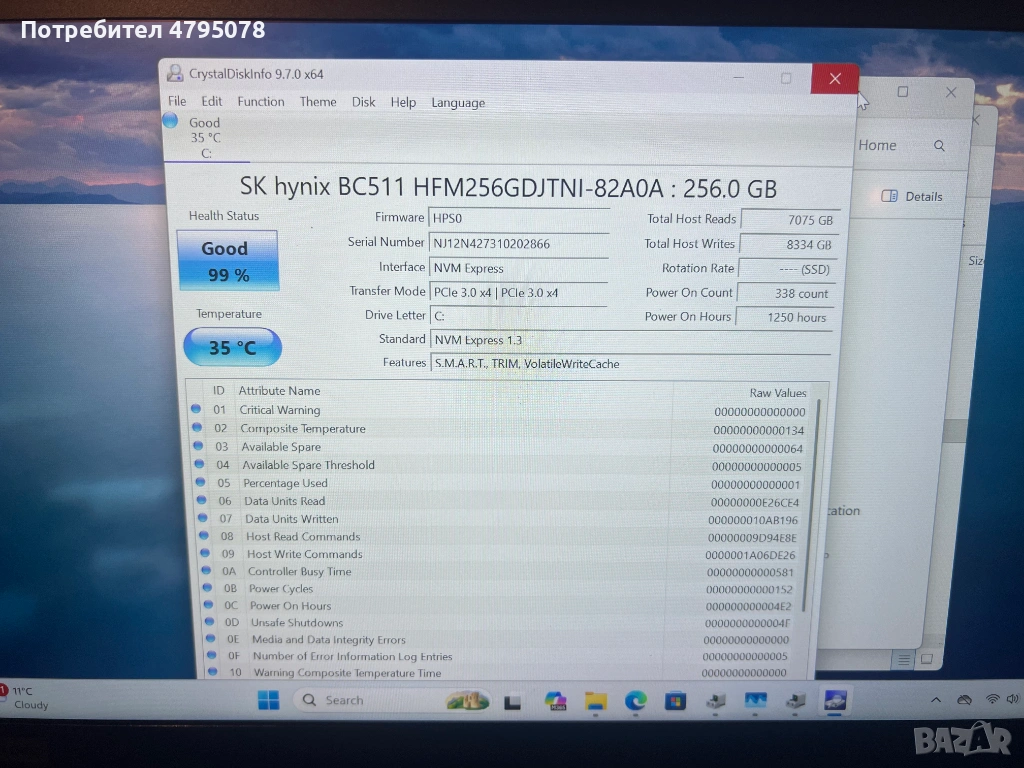Click the Good 99 % health status button
Screen dimensions: 1024x768
[x=227, y=261]
